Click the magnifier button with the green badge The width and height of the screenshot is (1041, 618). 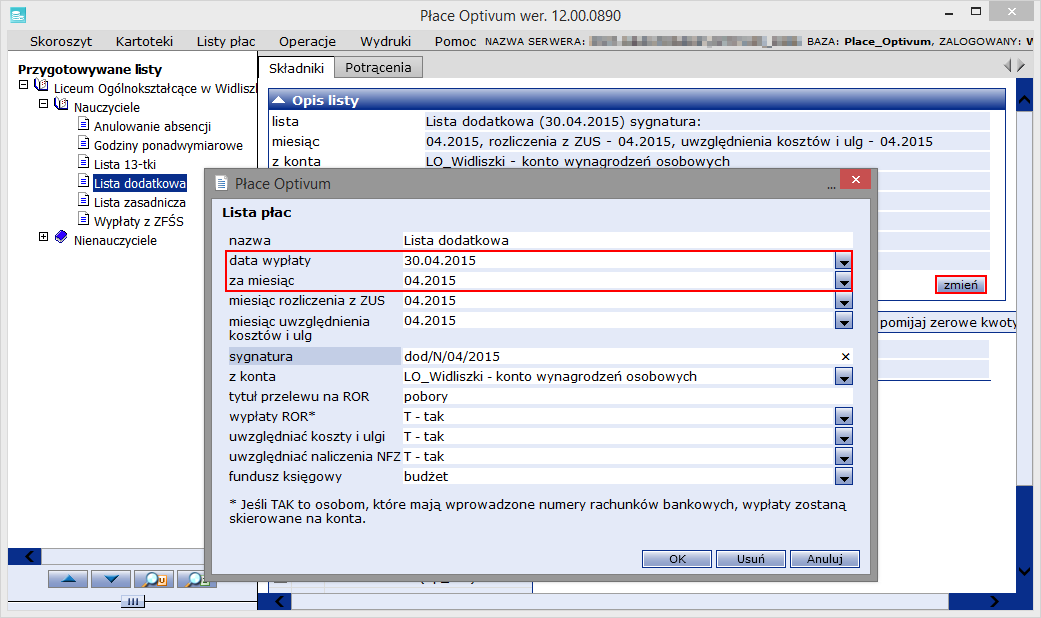pyautogui.click(x=197, y=579)
